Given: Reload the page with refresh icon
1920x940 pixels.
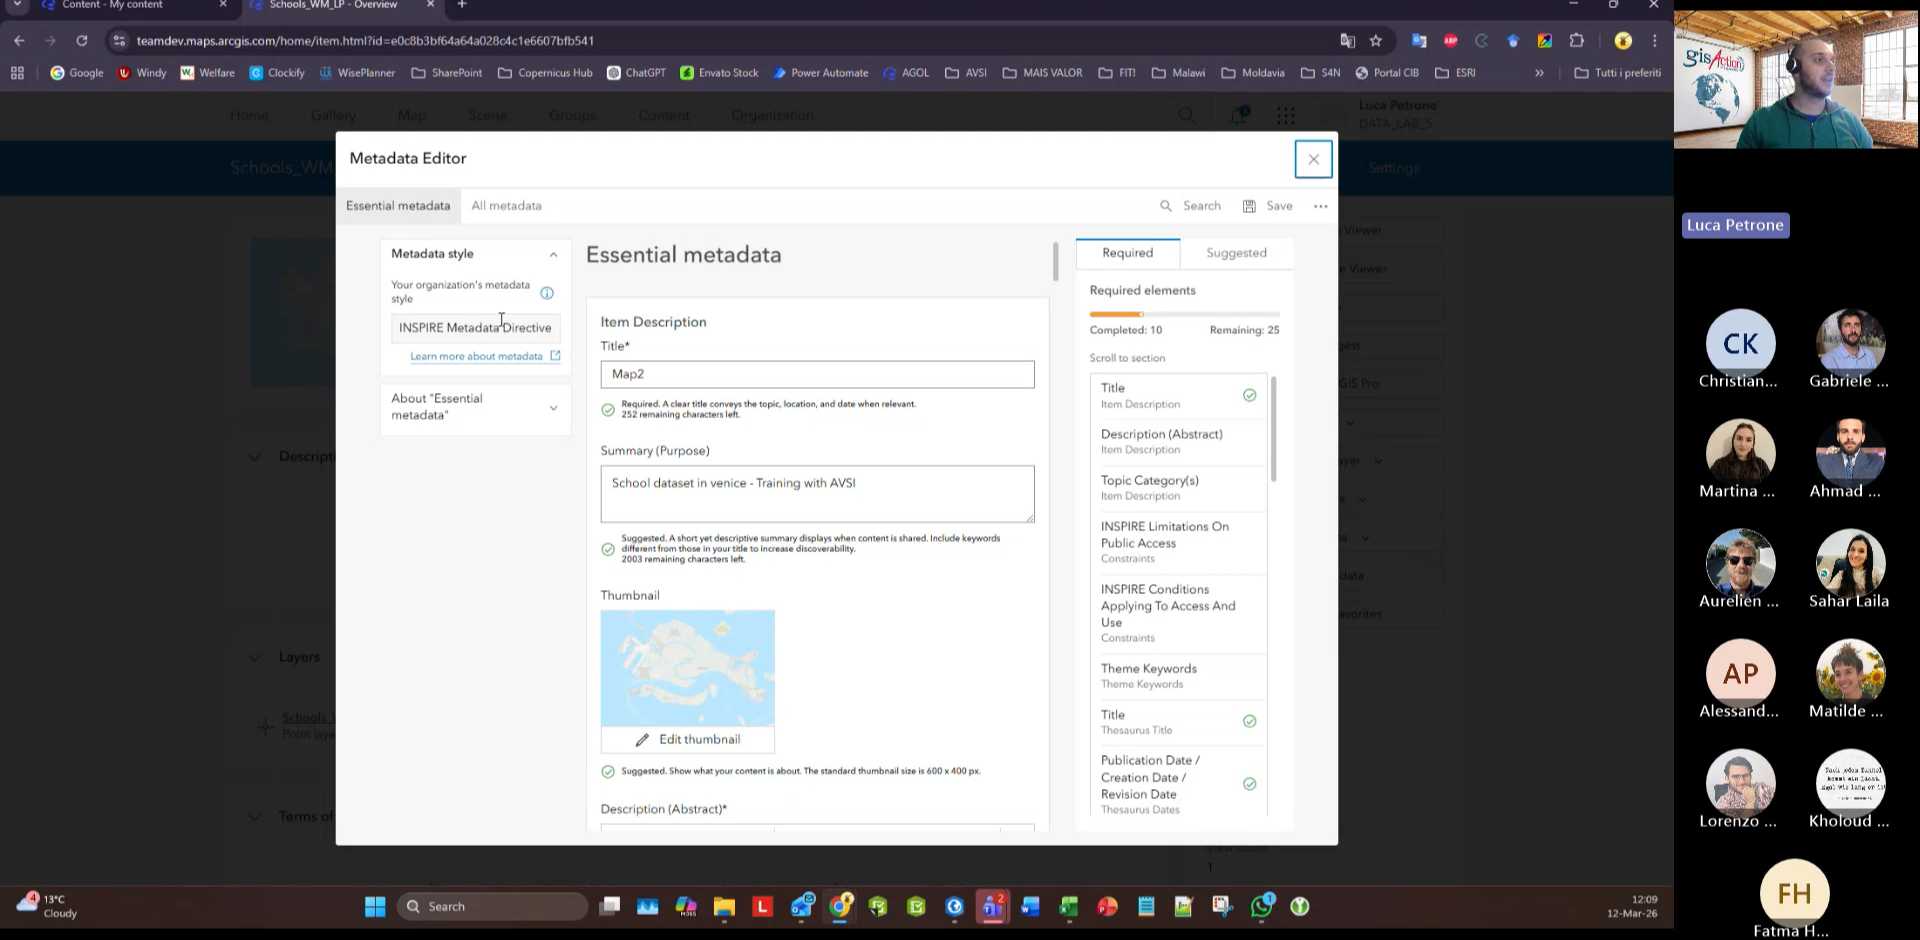Looking at the screenshot, I should pyautogui.click(x=82, y=41).
